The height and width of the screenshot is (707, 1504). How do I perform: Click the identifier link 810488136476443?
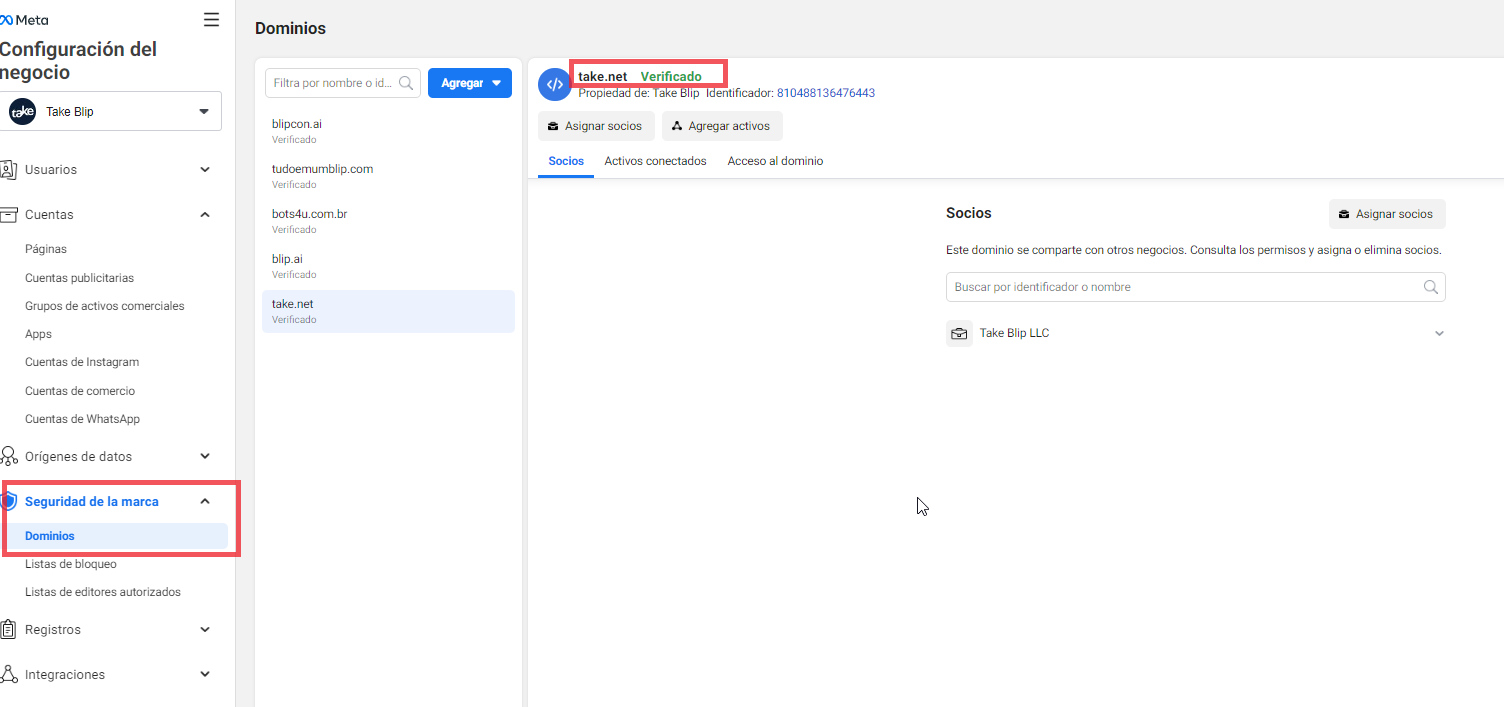[826, 93]
